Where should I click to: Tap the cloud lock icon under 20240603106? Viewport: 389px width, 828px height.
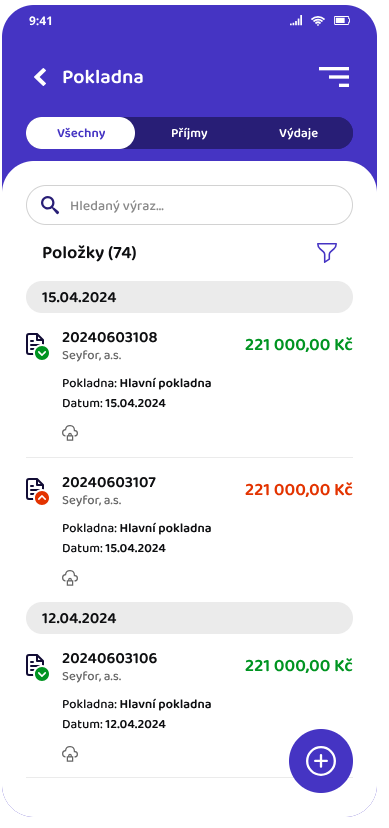(70, 754)
